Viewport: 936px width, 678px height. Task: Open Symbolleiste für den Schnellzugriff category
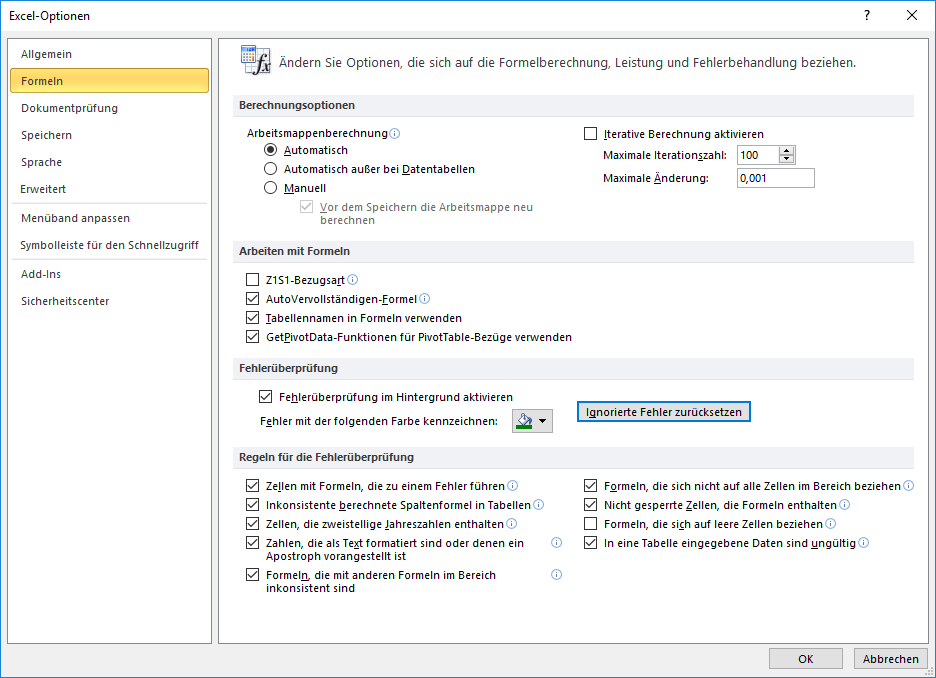(110, 245)
